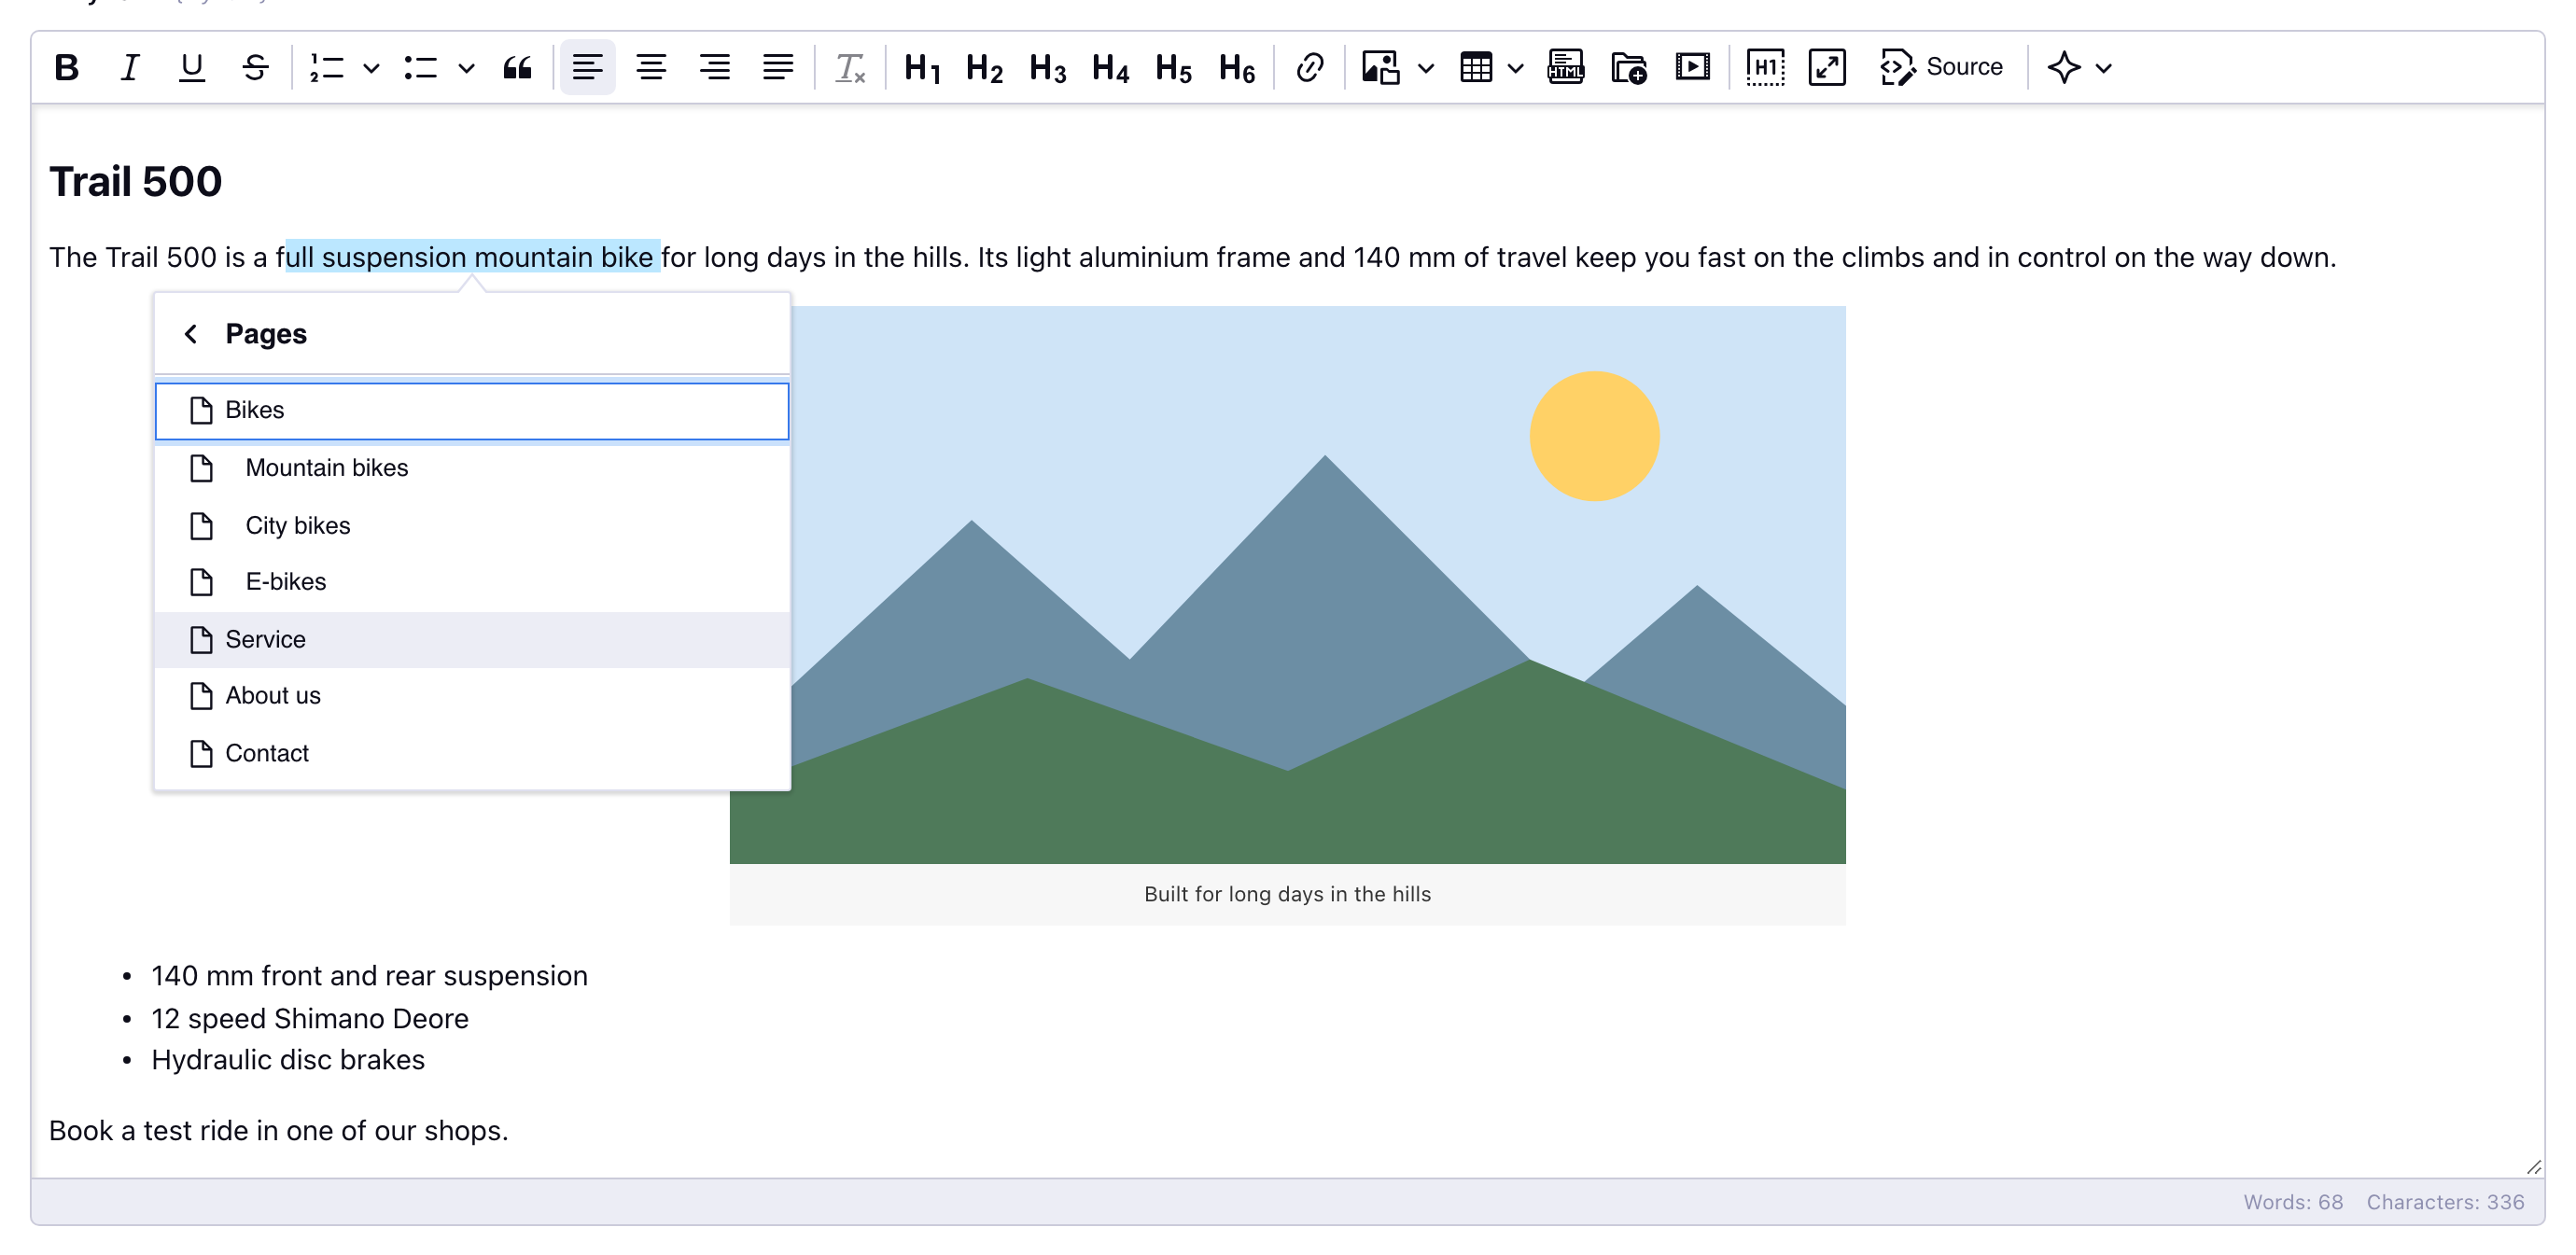Select the Mountain bikes page
The height and width of the screenshot is (1255, 2576).
pyautogui.click(x=472, y=468)
